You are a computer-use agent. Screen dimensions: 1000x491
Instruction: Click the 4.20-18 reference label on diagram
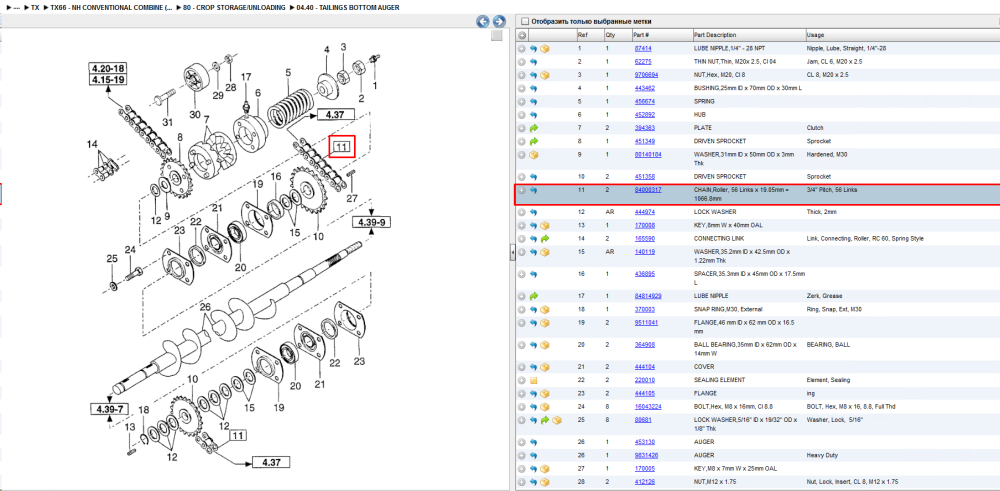[x=107, y=69]
